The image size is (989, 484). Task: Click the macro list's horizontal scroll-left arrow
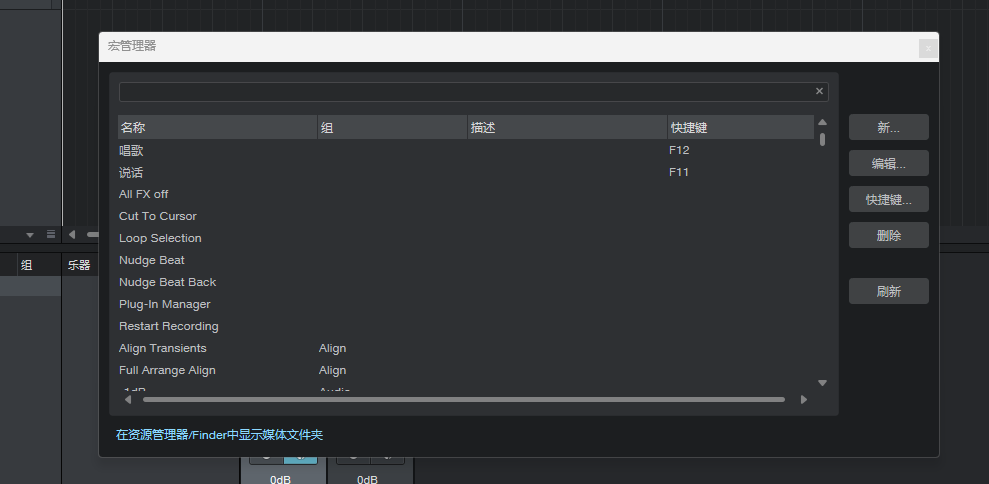point(128,399)
